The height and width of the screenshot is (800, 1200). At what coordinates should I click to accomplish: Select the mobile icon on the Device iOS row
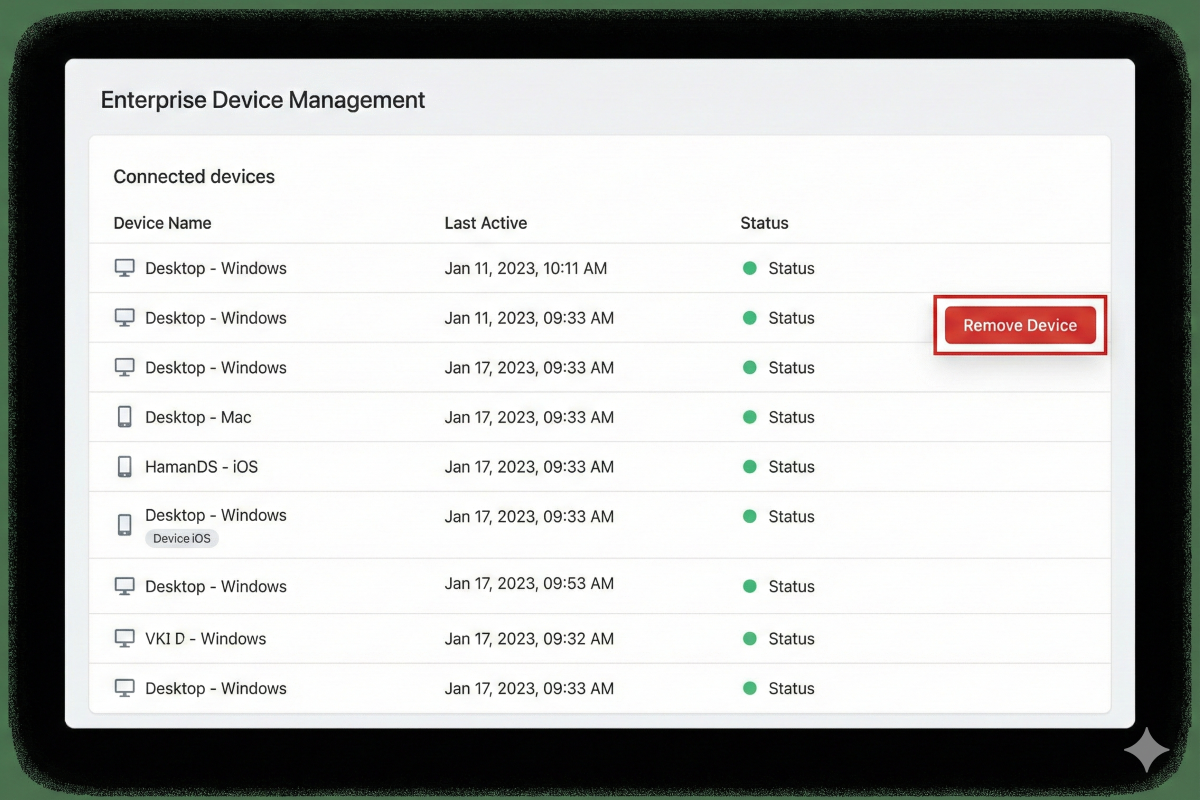pos(124,524)
